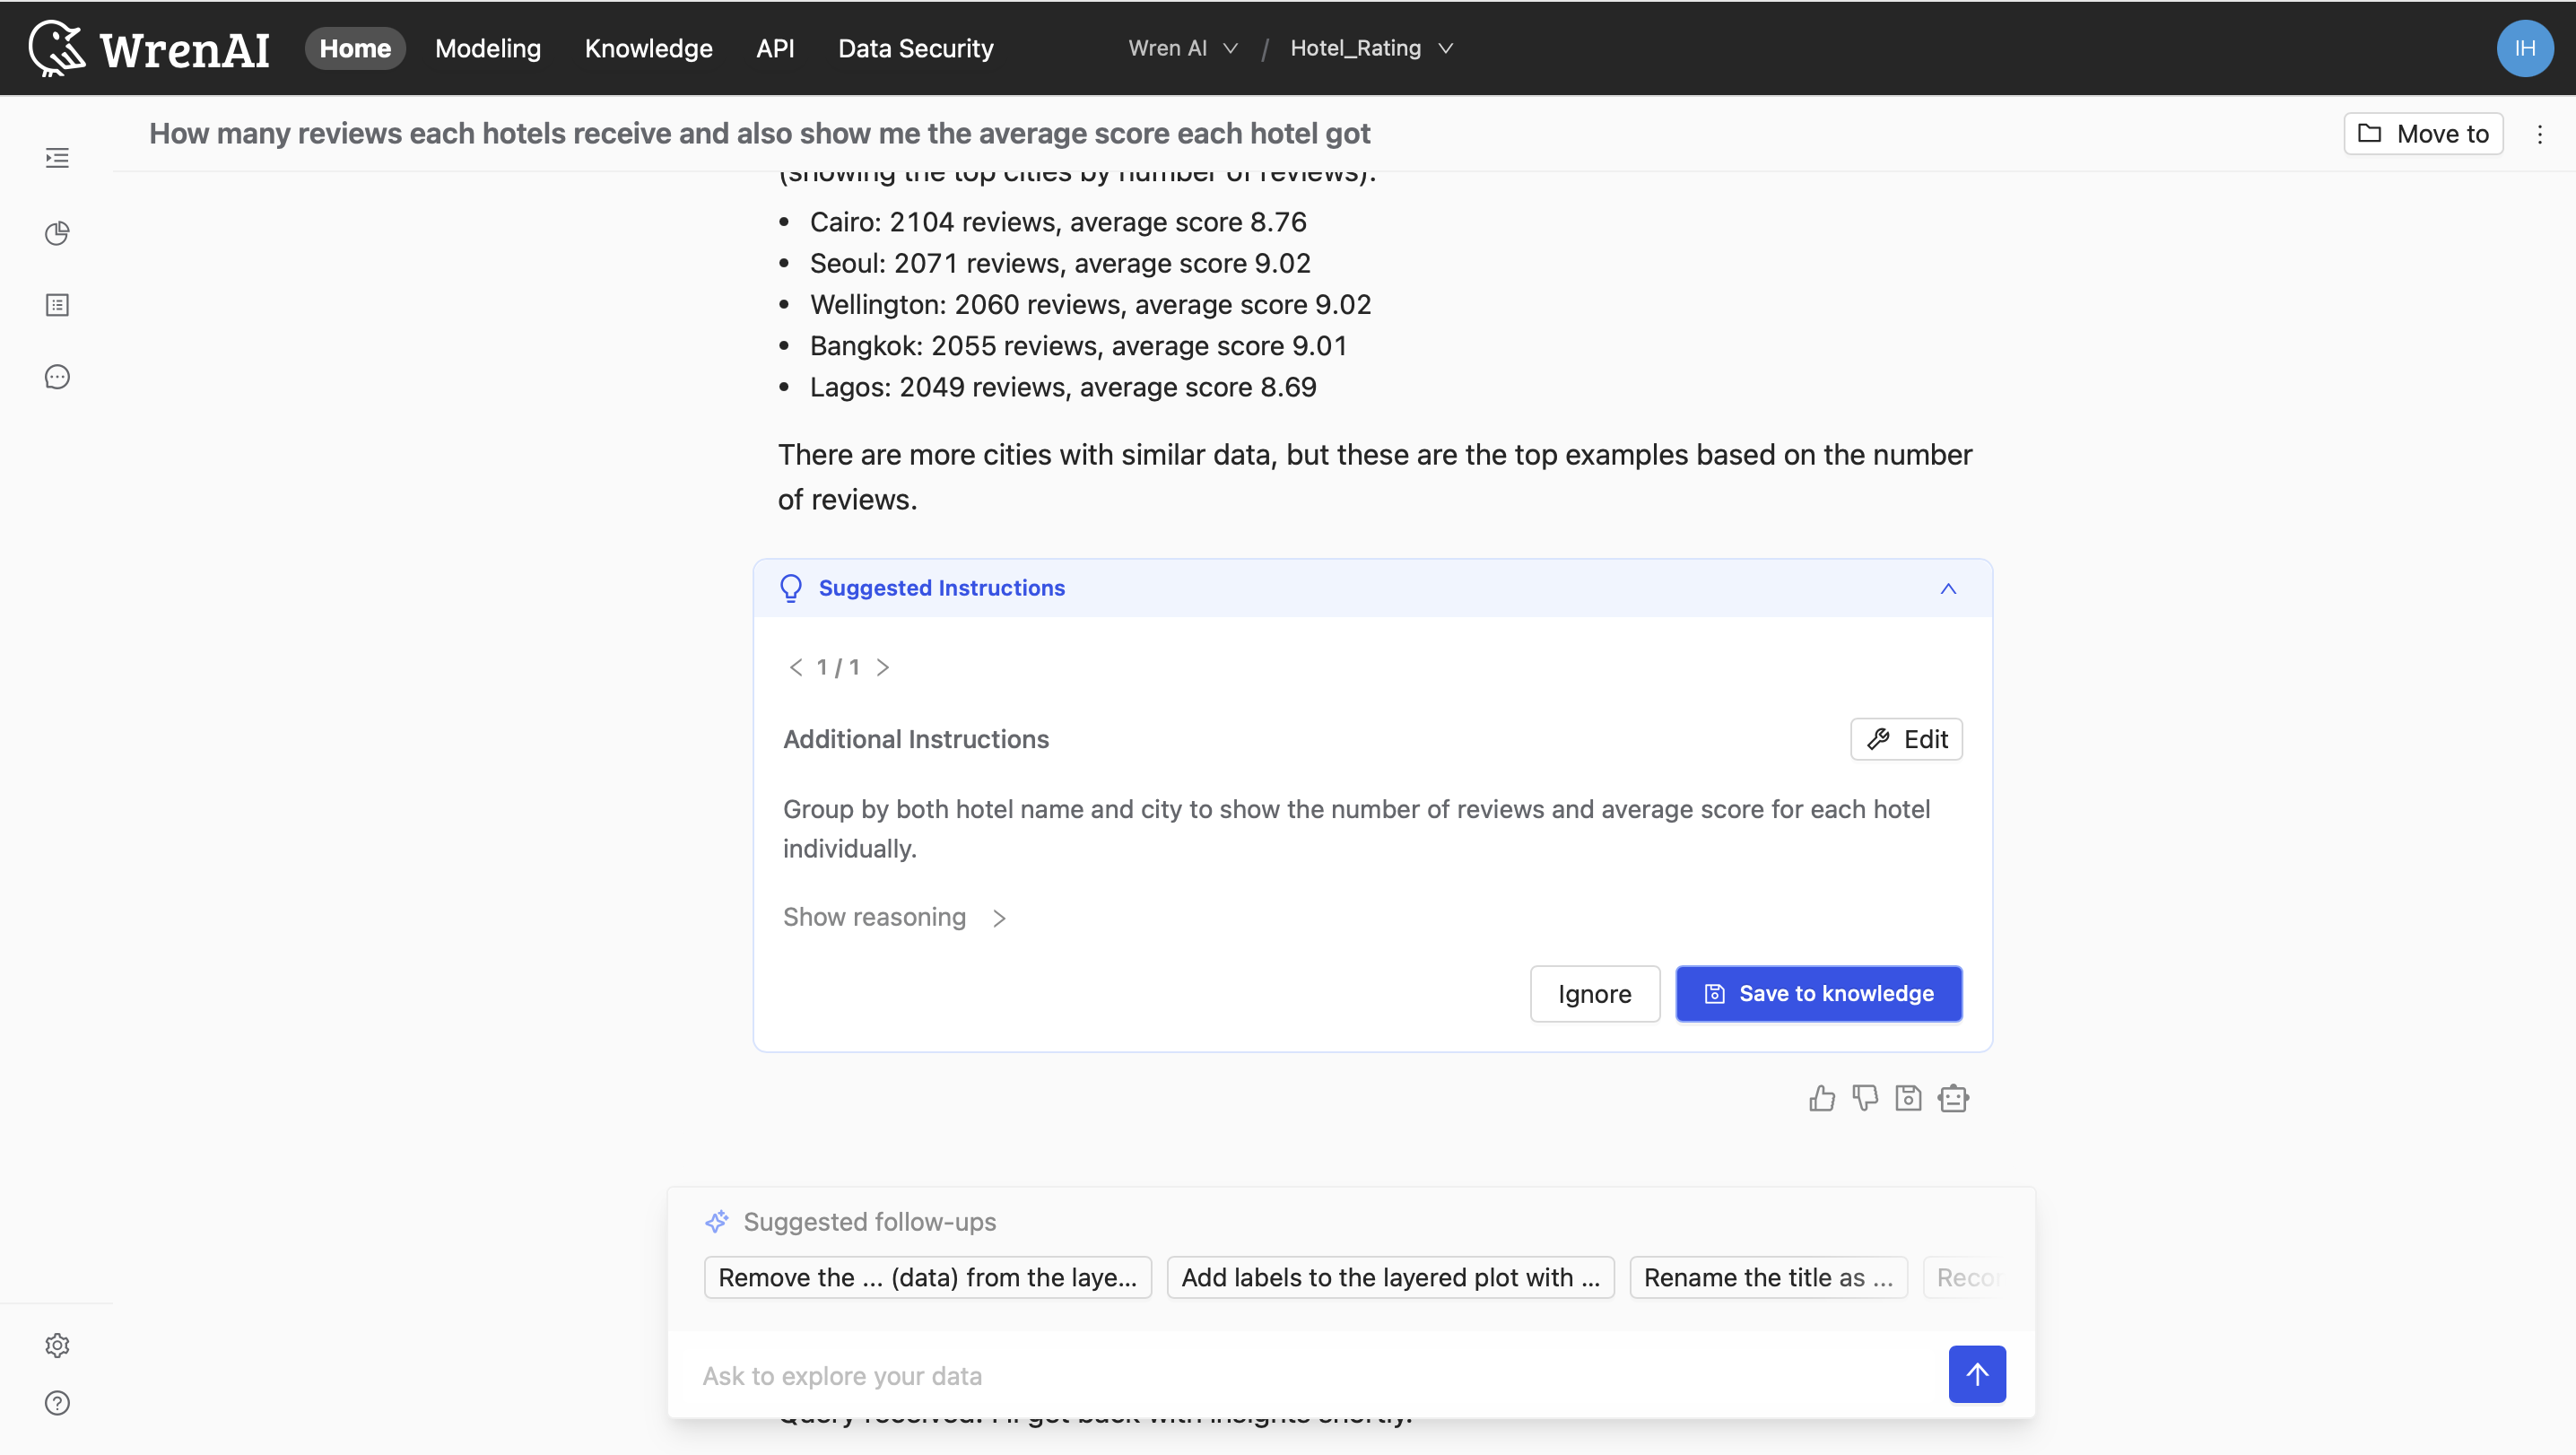
Task: Open the Wren AI workspace dropdown
Action: click(1183, 48)
